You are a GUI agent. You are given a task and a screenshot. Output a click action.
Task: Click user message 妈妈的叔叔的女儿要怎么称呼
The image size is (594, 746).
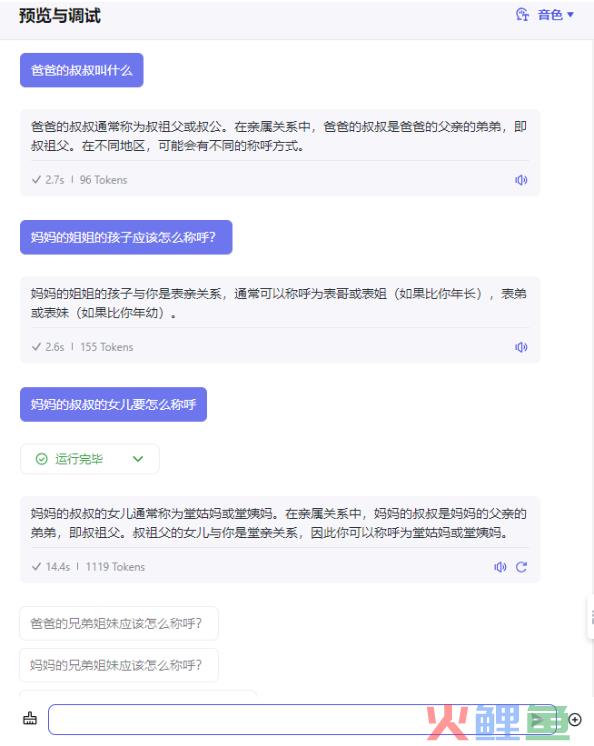[113, 404]
